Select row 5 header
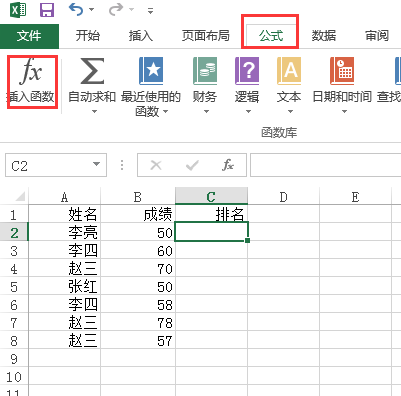Viewport: 401px width, 396px height. 14,286
